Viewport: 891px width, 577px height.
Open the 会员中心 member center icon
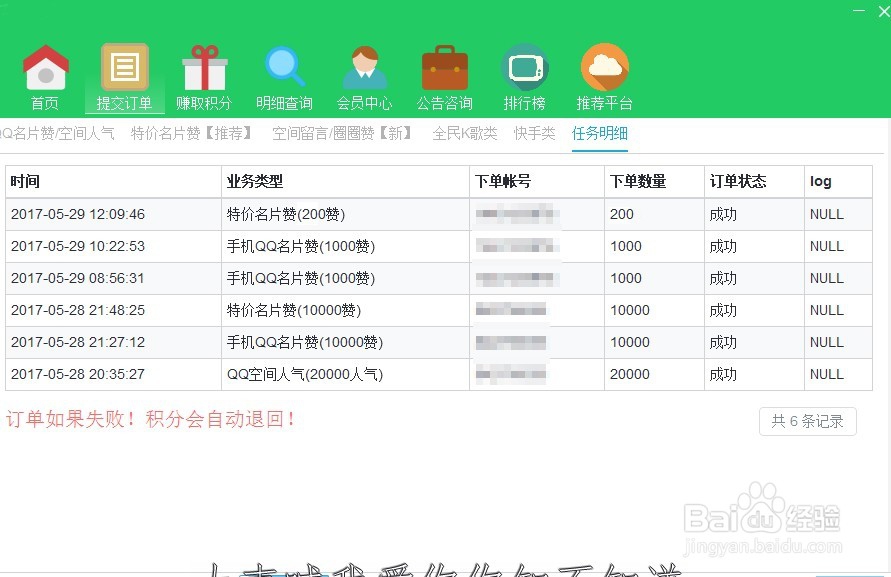(x=364, y=75)
